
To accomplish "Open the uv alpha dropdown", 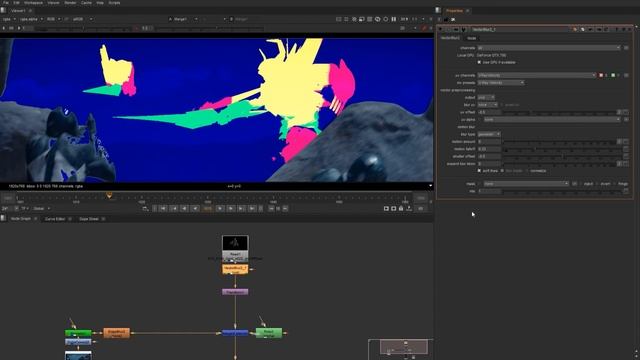I will (552, 119).
